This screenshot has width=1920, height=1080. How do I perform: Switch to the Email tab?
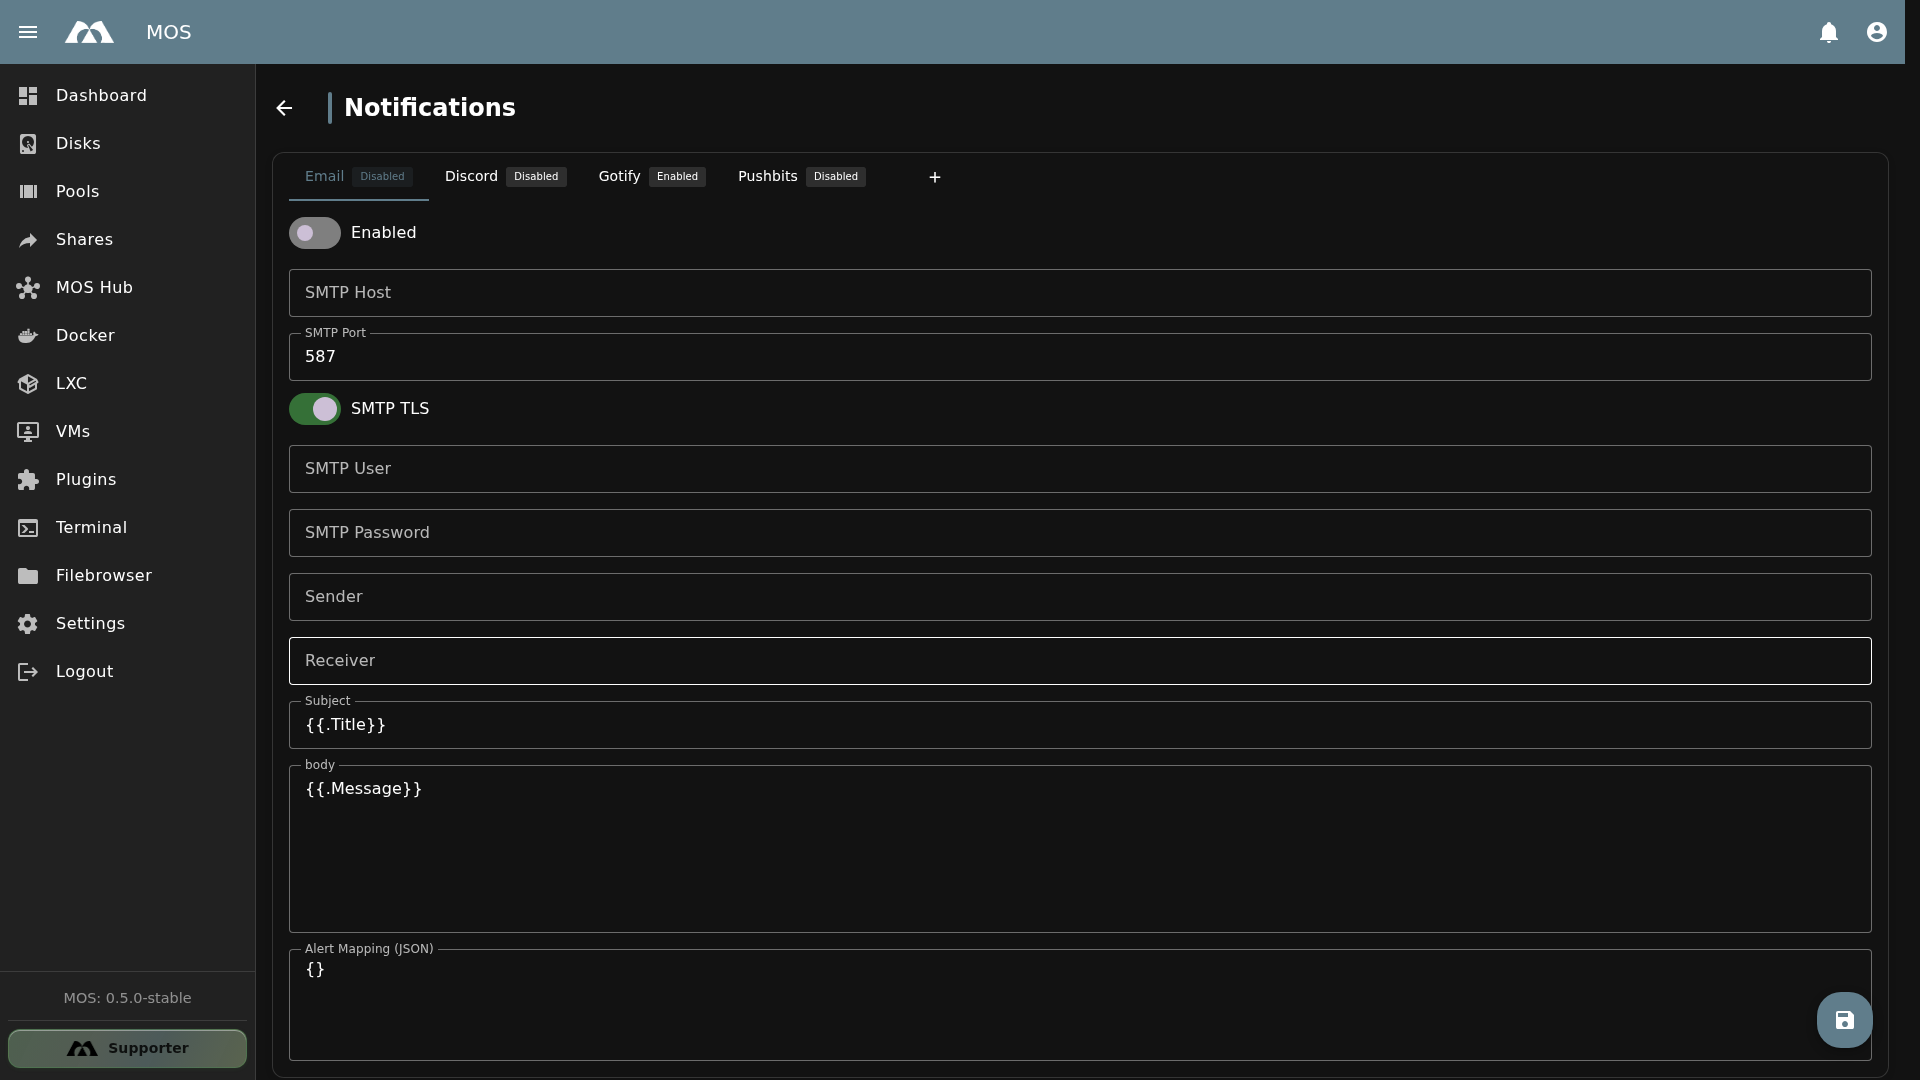coord(358,177)
